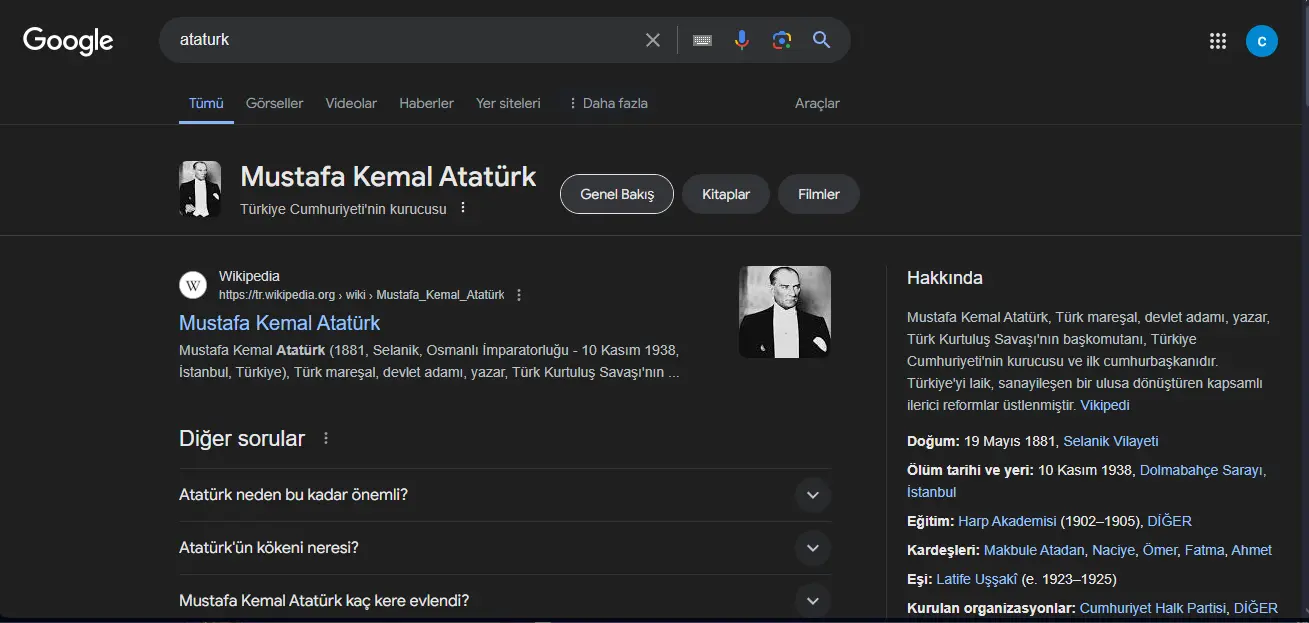This screenshot has height=623, width=1309.
Task: Clear the search box with the X icon
Action: [653, 40]
